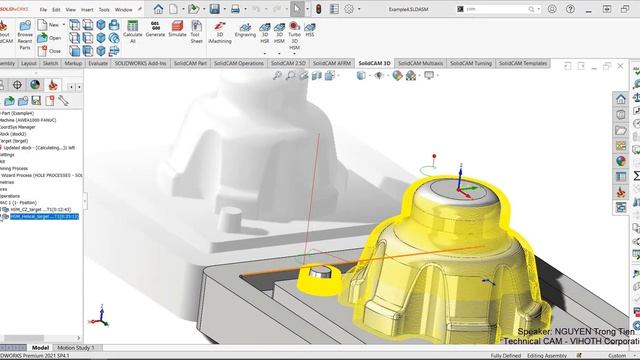
Task: Click the Edit Appearance color ball icon
Action: [397, 76]
